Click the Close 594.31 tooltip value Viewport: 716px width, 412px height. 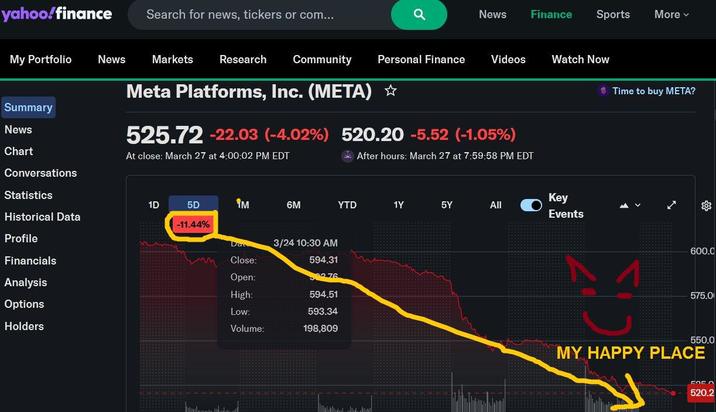coord(323,260)
